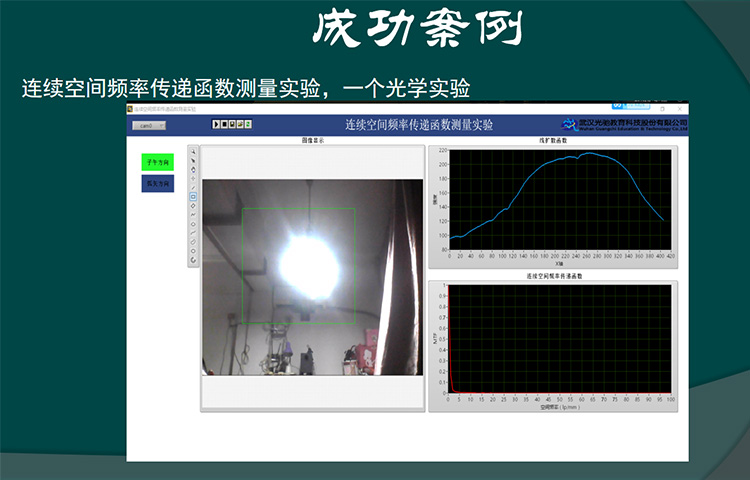Select the highlighted Rectangle ROI tool
Viewport: 750px width, 480px height.
[x=193, y=196]
